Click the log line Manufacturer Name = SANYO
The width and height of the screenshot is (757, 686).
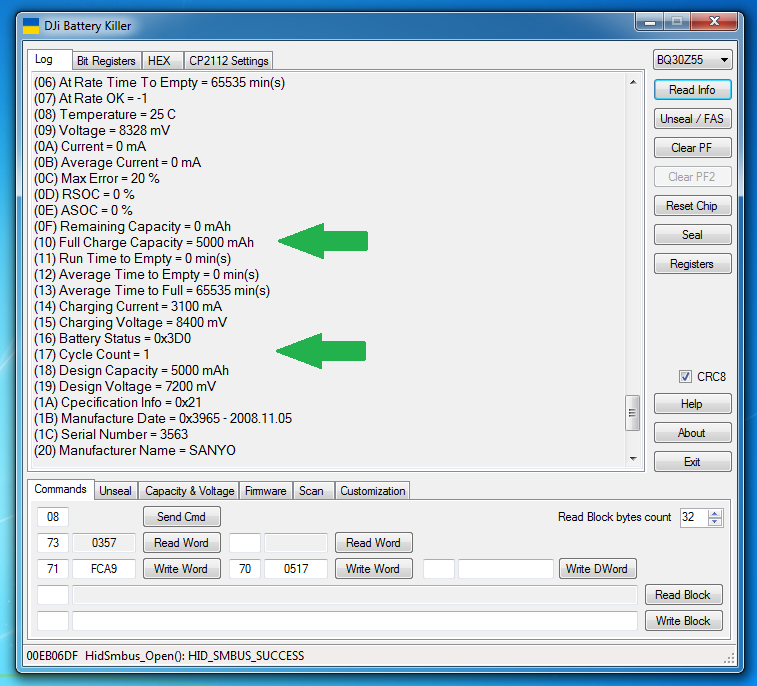coord(135,450)
